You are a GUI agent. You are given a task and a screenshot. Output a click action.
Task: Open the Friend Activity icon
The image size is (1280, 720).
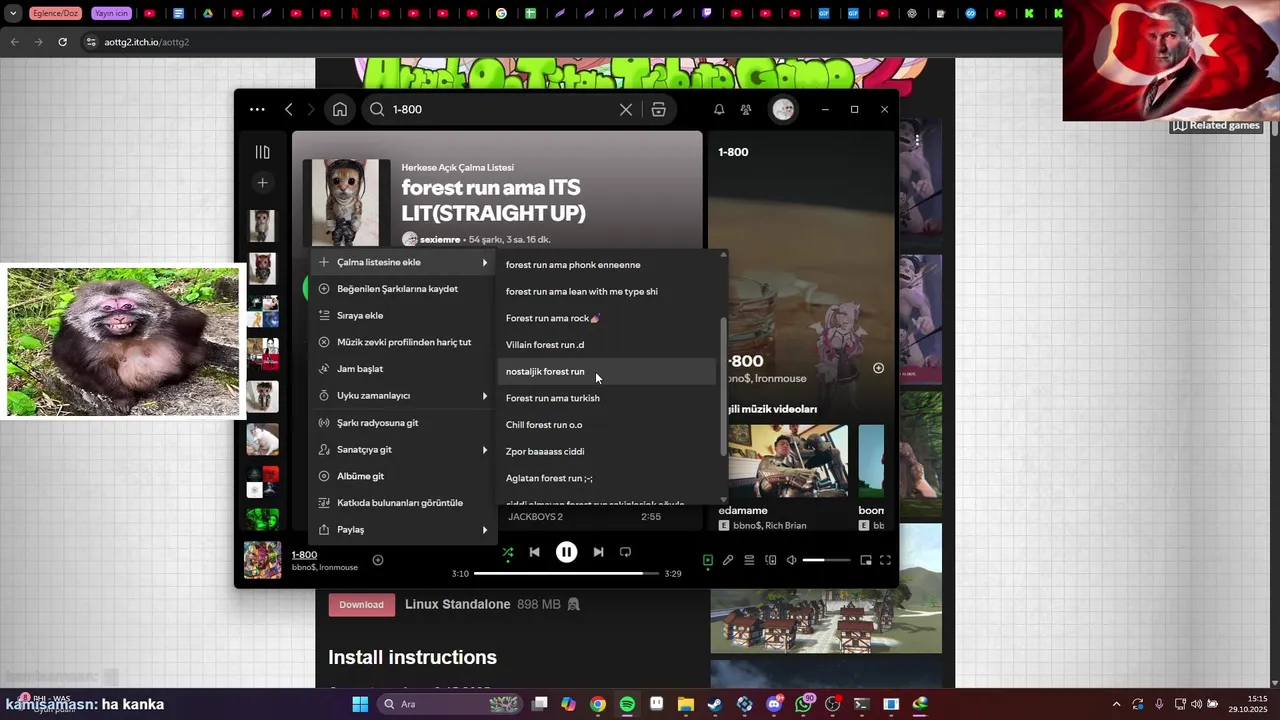tap(746, 110)
